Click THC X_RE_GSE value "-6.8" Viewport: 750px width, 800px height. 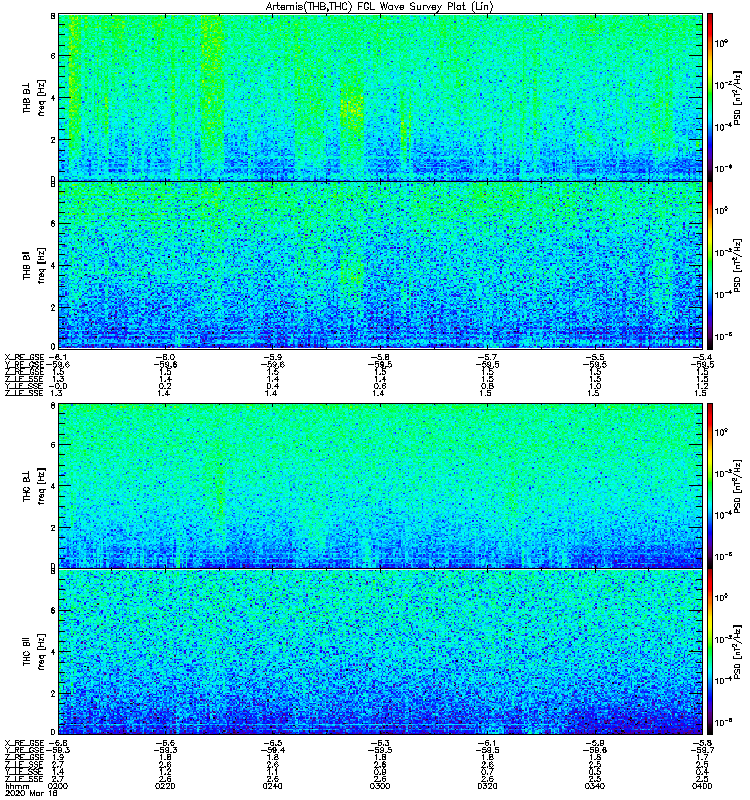[58, 743]
